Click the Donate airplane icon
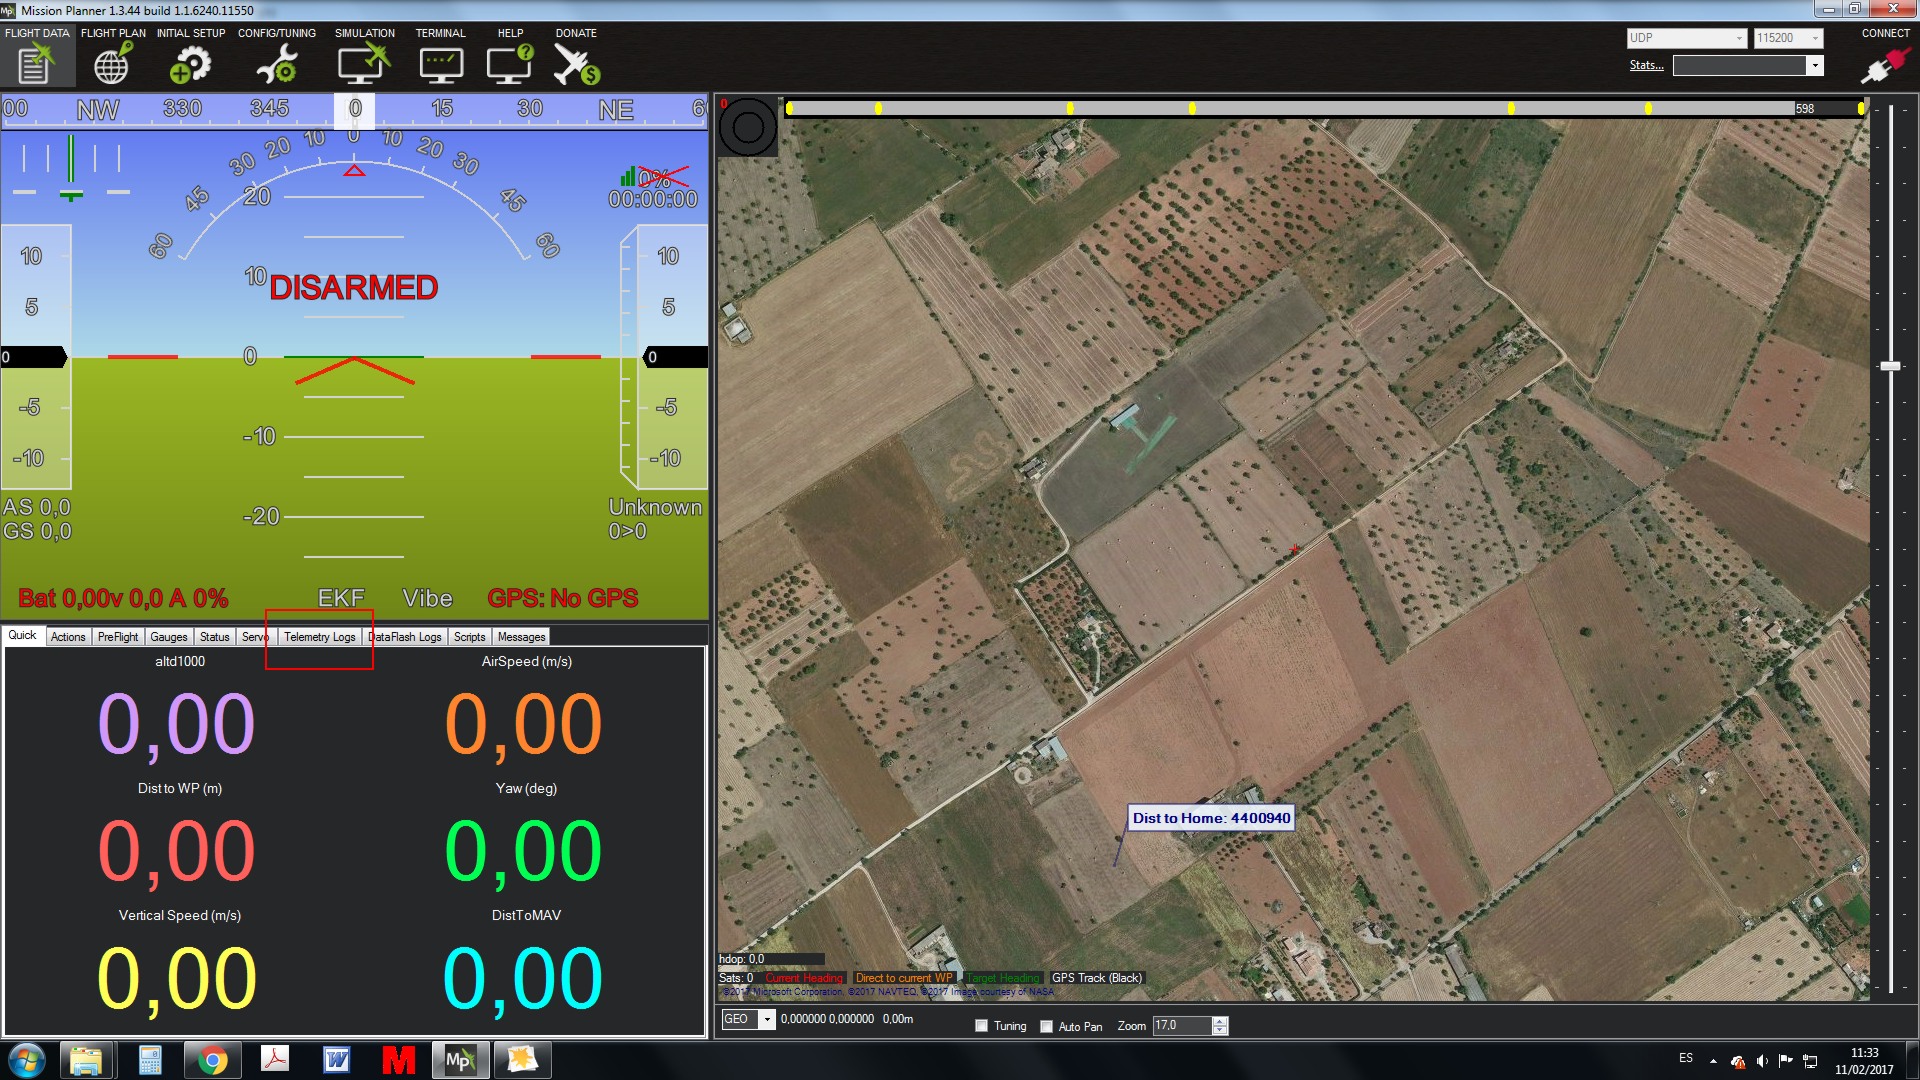This screenshot has height=1080, width=1920. click(x=576, y=65)
